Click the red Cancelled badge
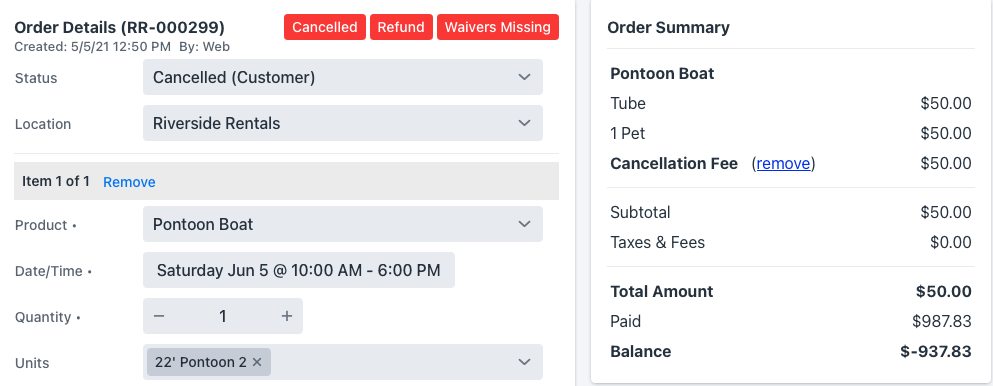993x386 pixels. (x=325, y=27)
